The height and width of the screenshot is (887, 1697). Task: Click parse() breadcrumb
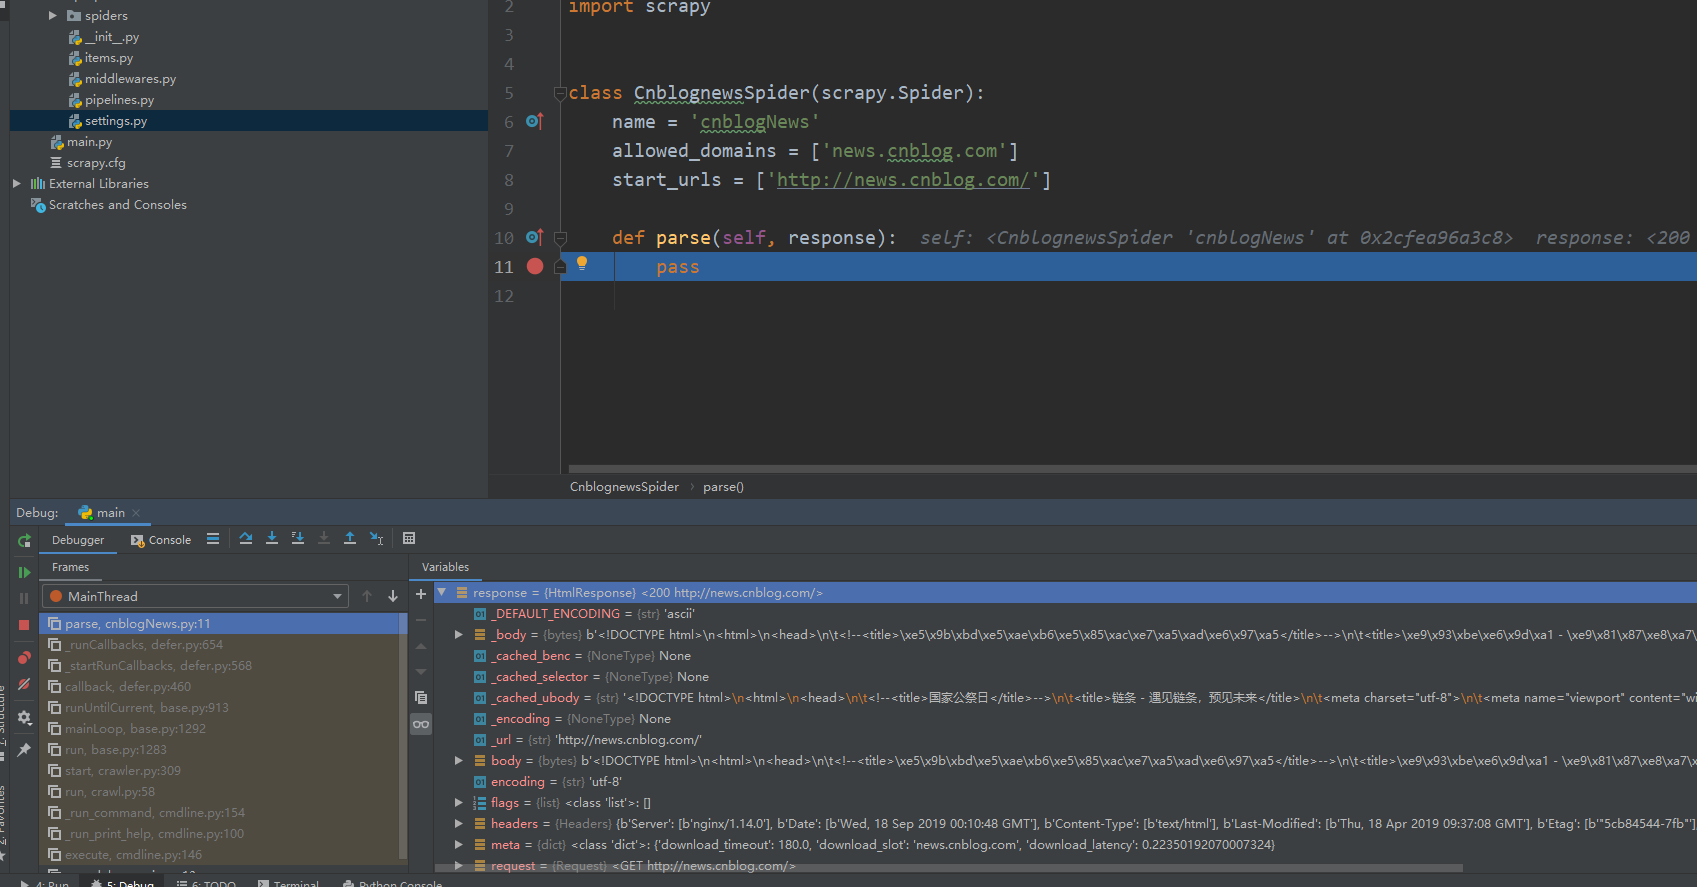(x=723, y=486)
